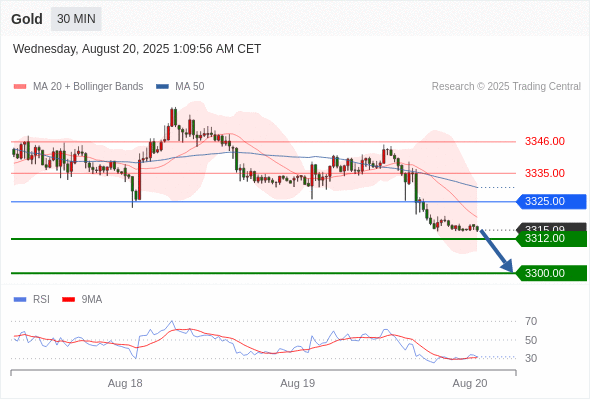Image resolution: width=590 pixels, height=400 pixels.
Task: Toggle the 9MA legend swatch
Action: point(68,300)
